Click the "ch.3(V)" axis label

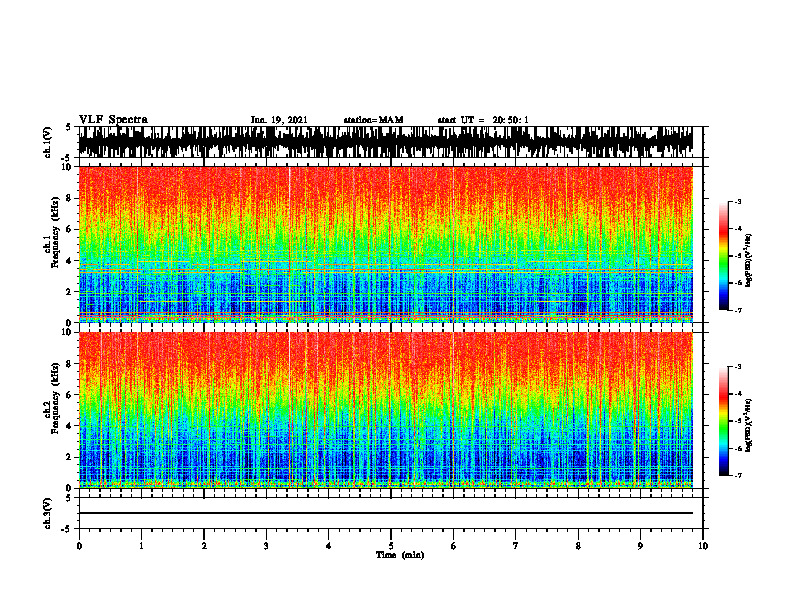tap(47, 514)
